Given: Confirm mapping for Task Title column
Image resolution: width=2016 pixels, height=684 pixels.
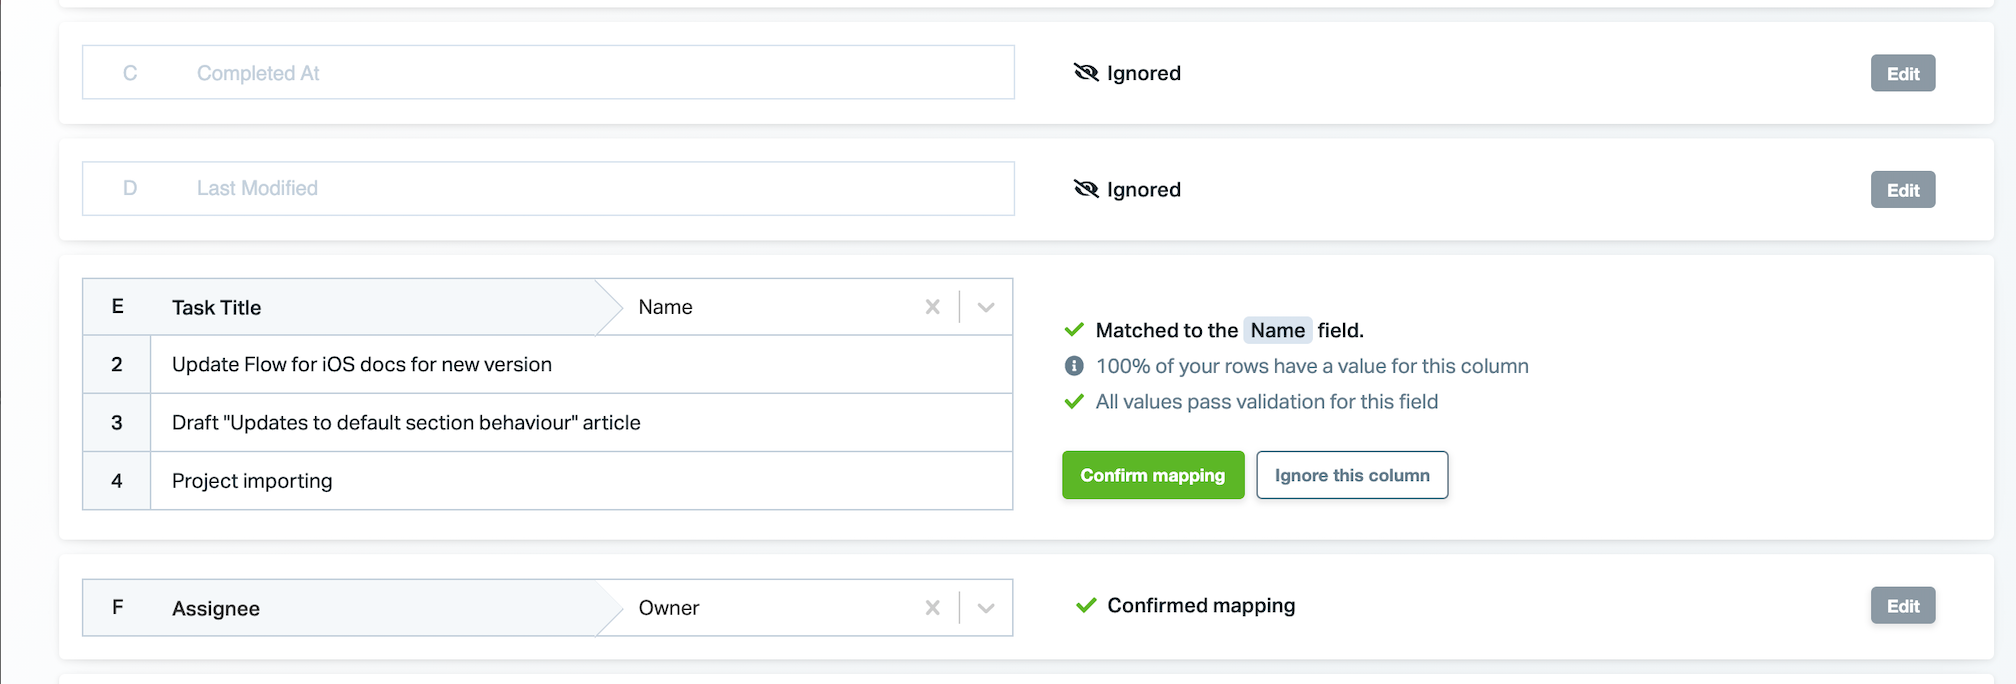Looking at the screenshot, I should pos(1153,475).
